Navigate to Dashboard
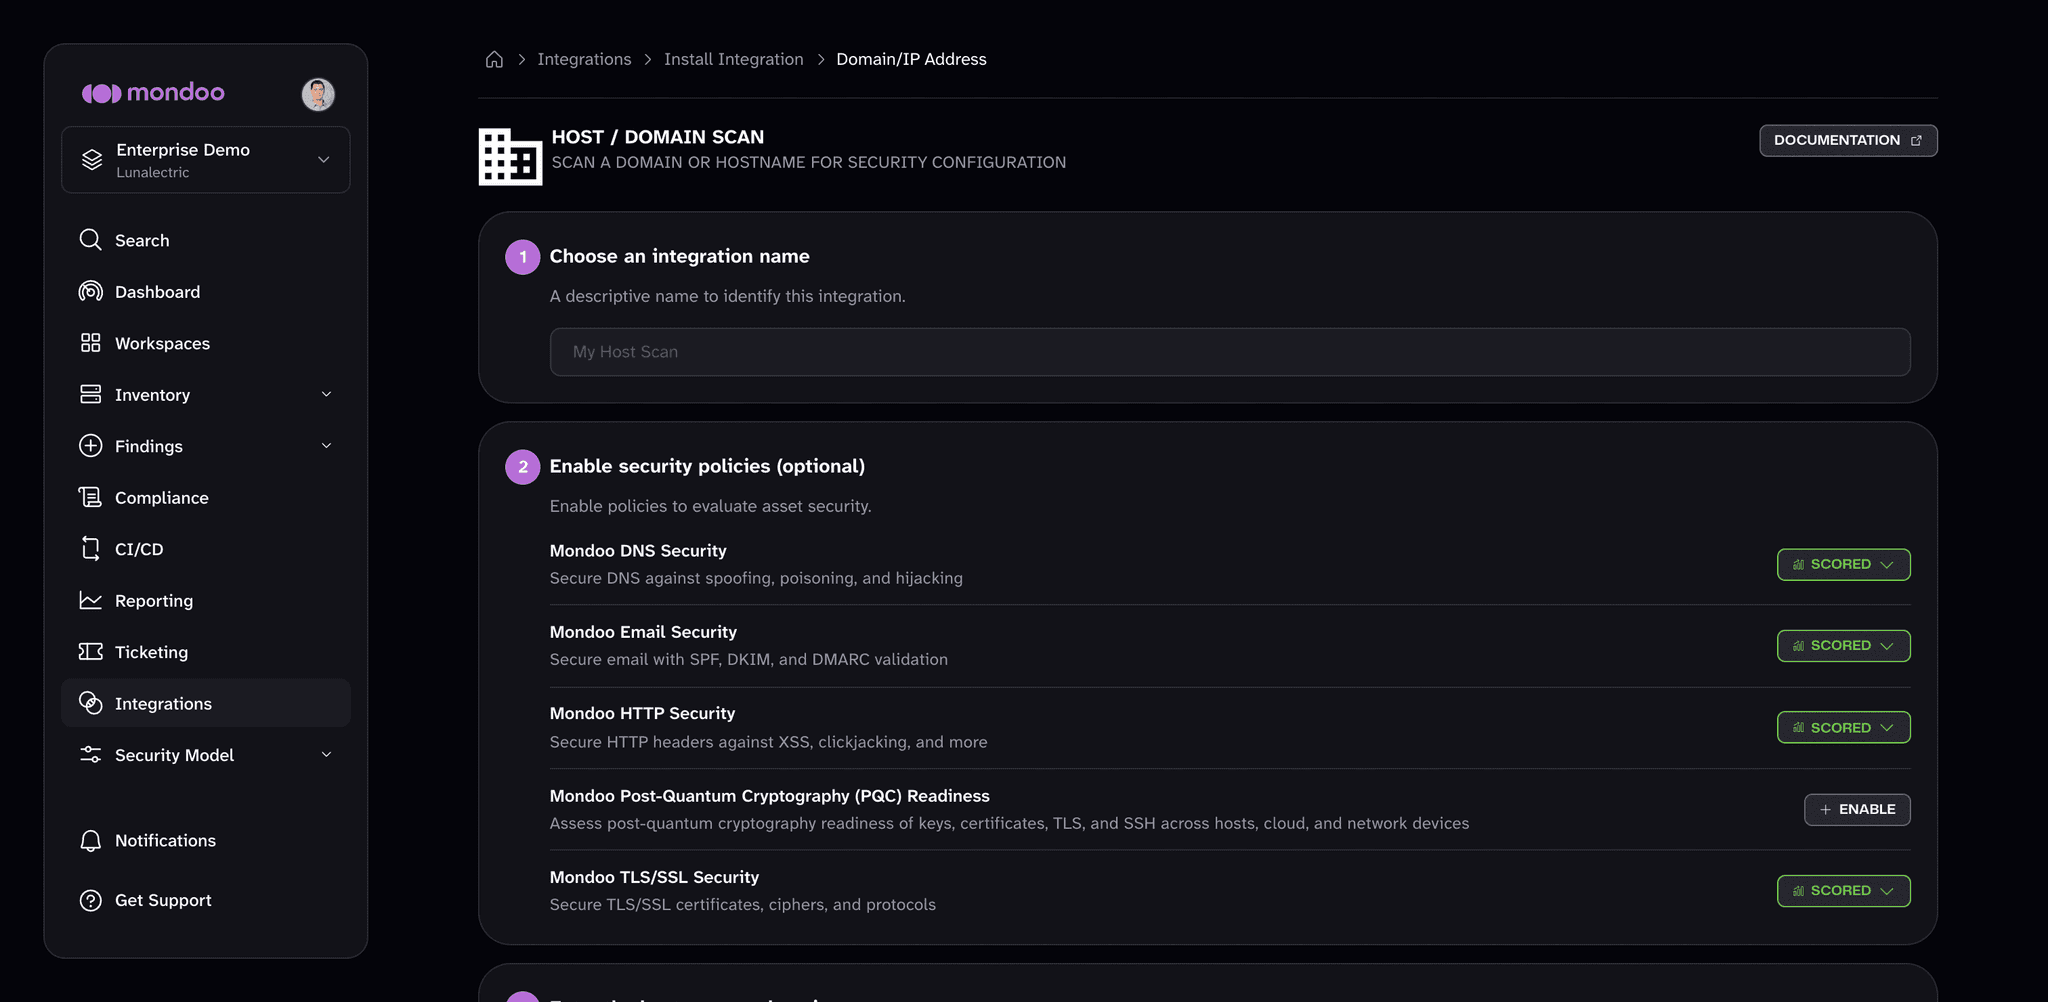 (x=206, y=292)
